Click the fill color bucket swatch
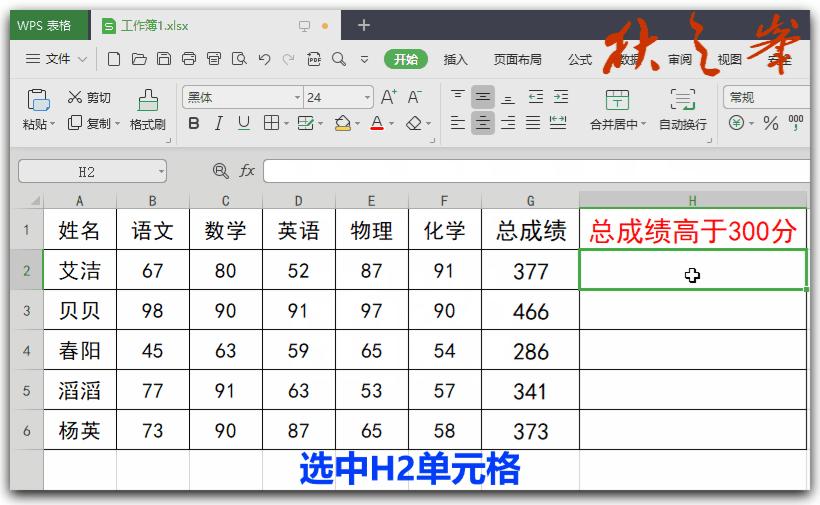The width and height of the screenshot is (820, 505). 343,123
